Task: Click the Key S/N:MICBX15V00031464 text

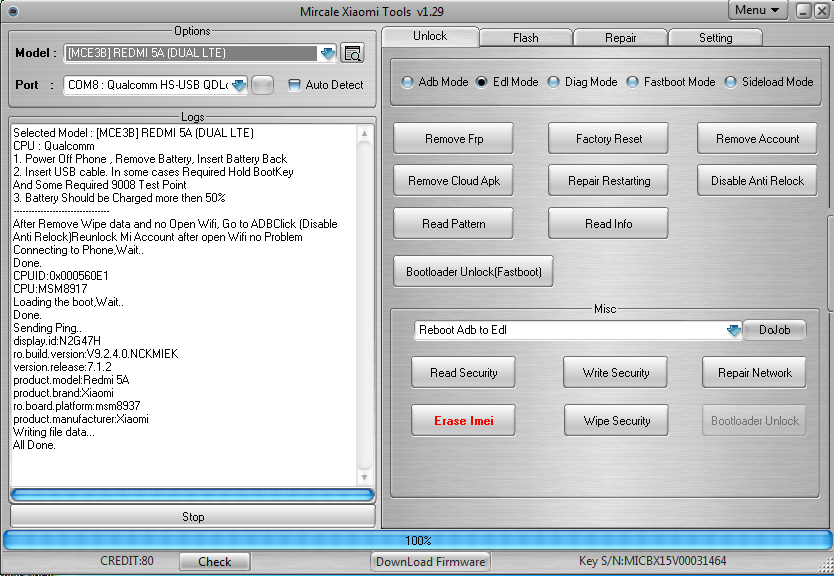Action: click(652, 561)
